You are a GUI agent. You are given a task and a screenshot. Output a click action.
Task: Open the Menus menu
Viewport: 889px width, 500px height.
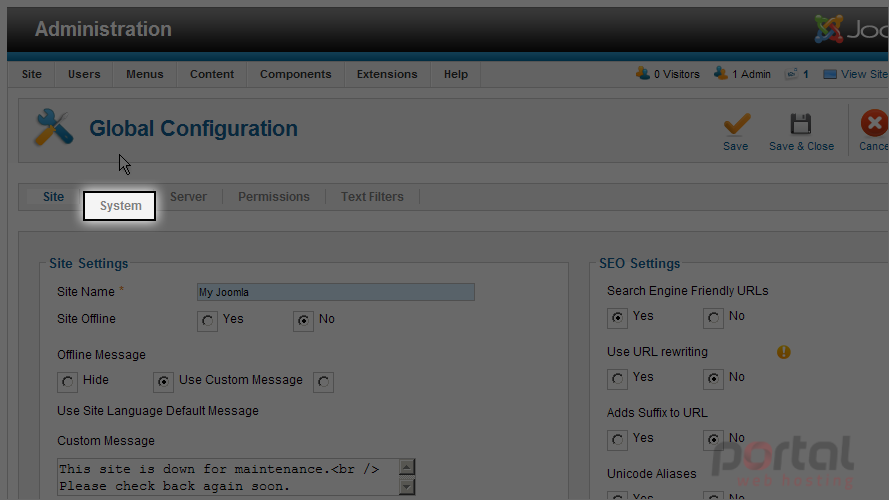[x=145, y=74]
